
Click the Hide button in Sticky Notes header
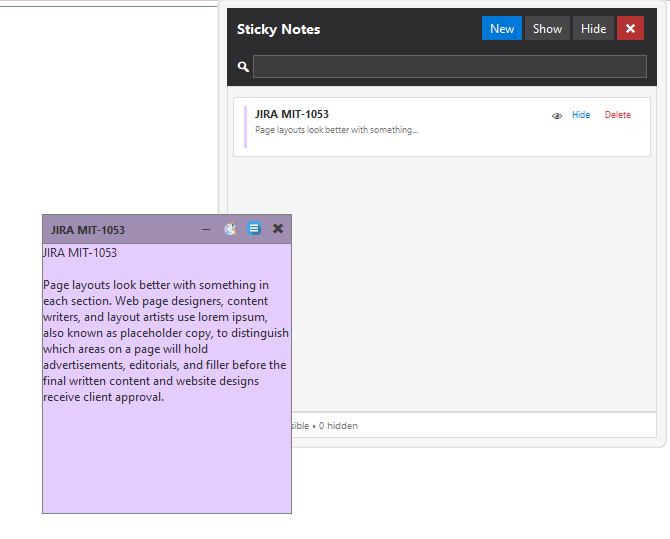(x=593, y=28)
